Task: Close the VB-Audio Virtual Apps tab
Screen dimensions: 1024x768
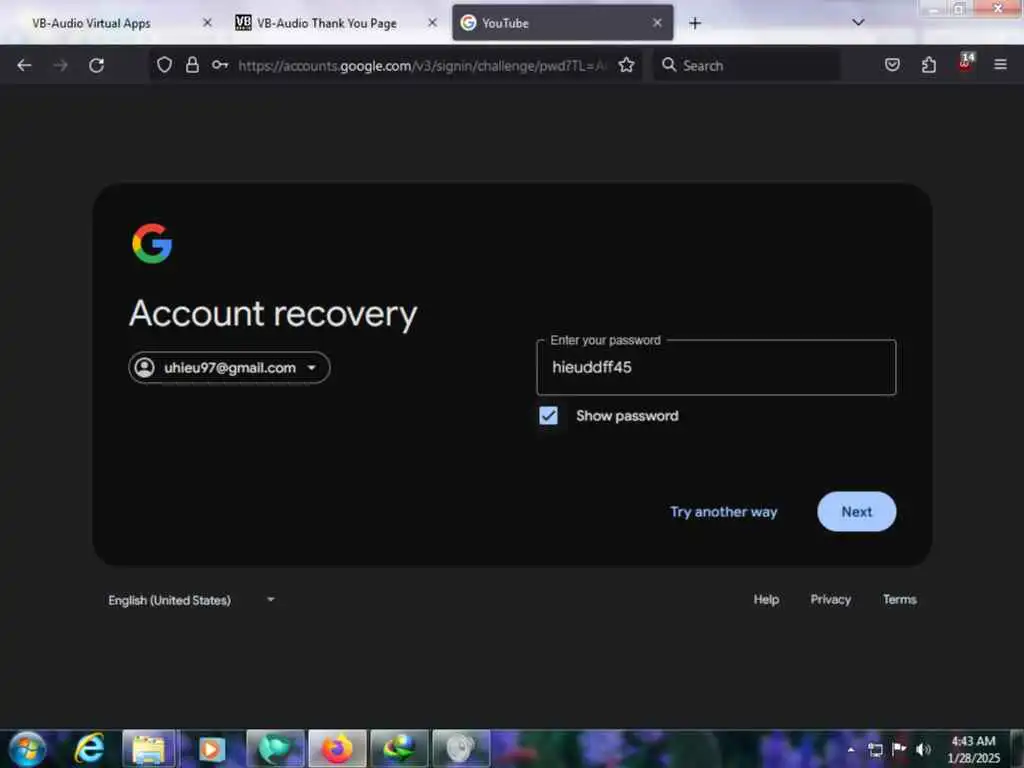Action: point(207,23)
